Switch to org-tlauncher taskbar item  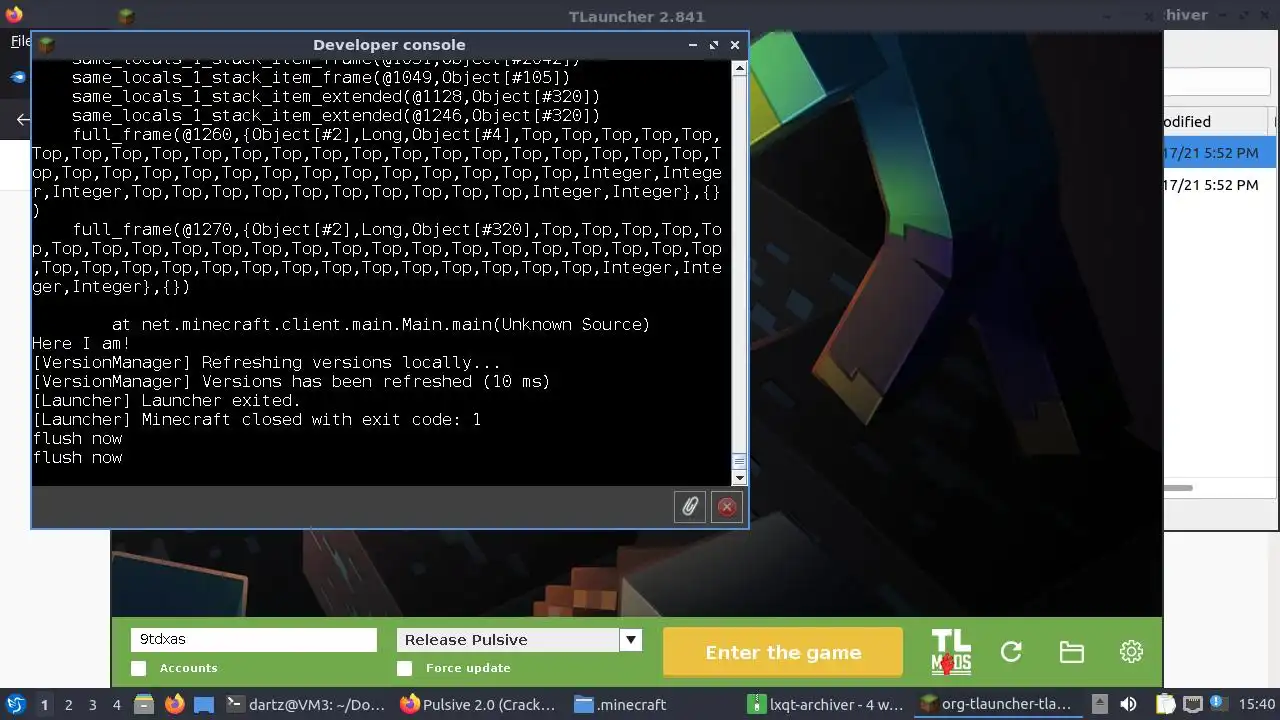(999, 704)
